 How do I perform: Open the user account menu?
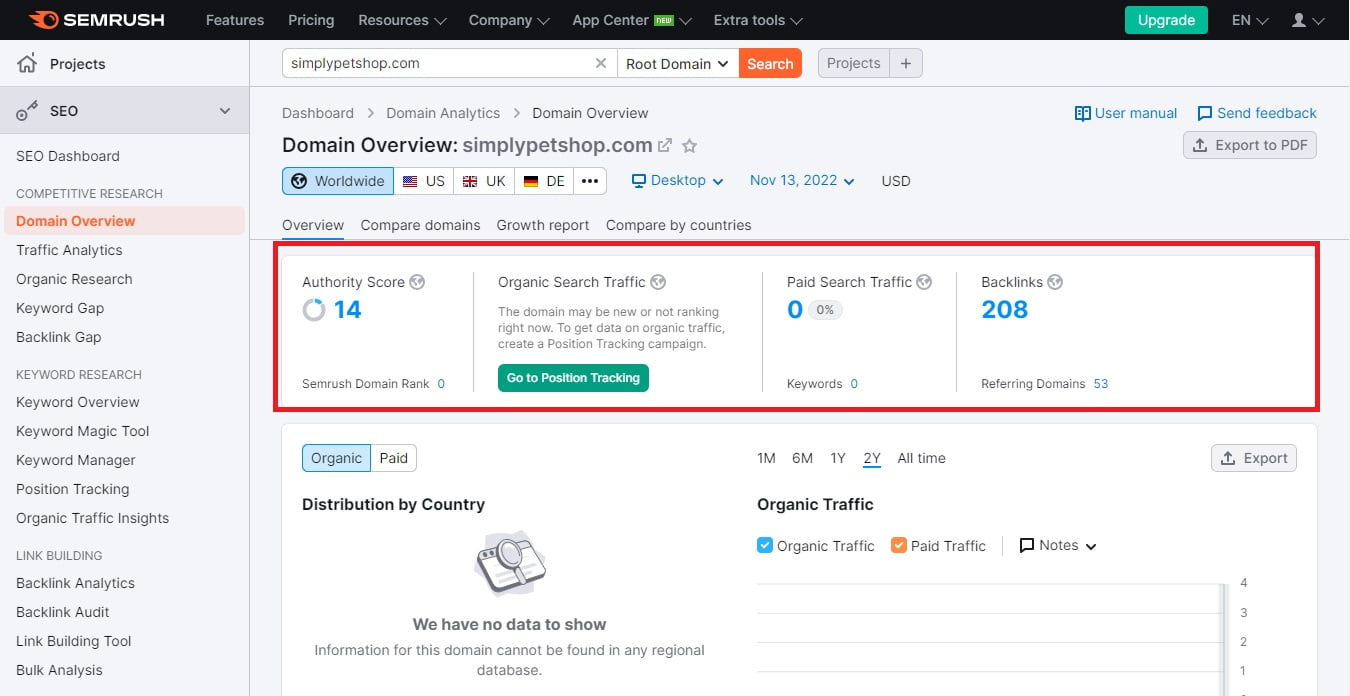(1308, 20)
